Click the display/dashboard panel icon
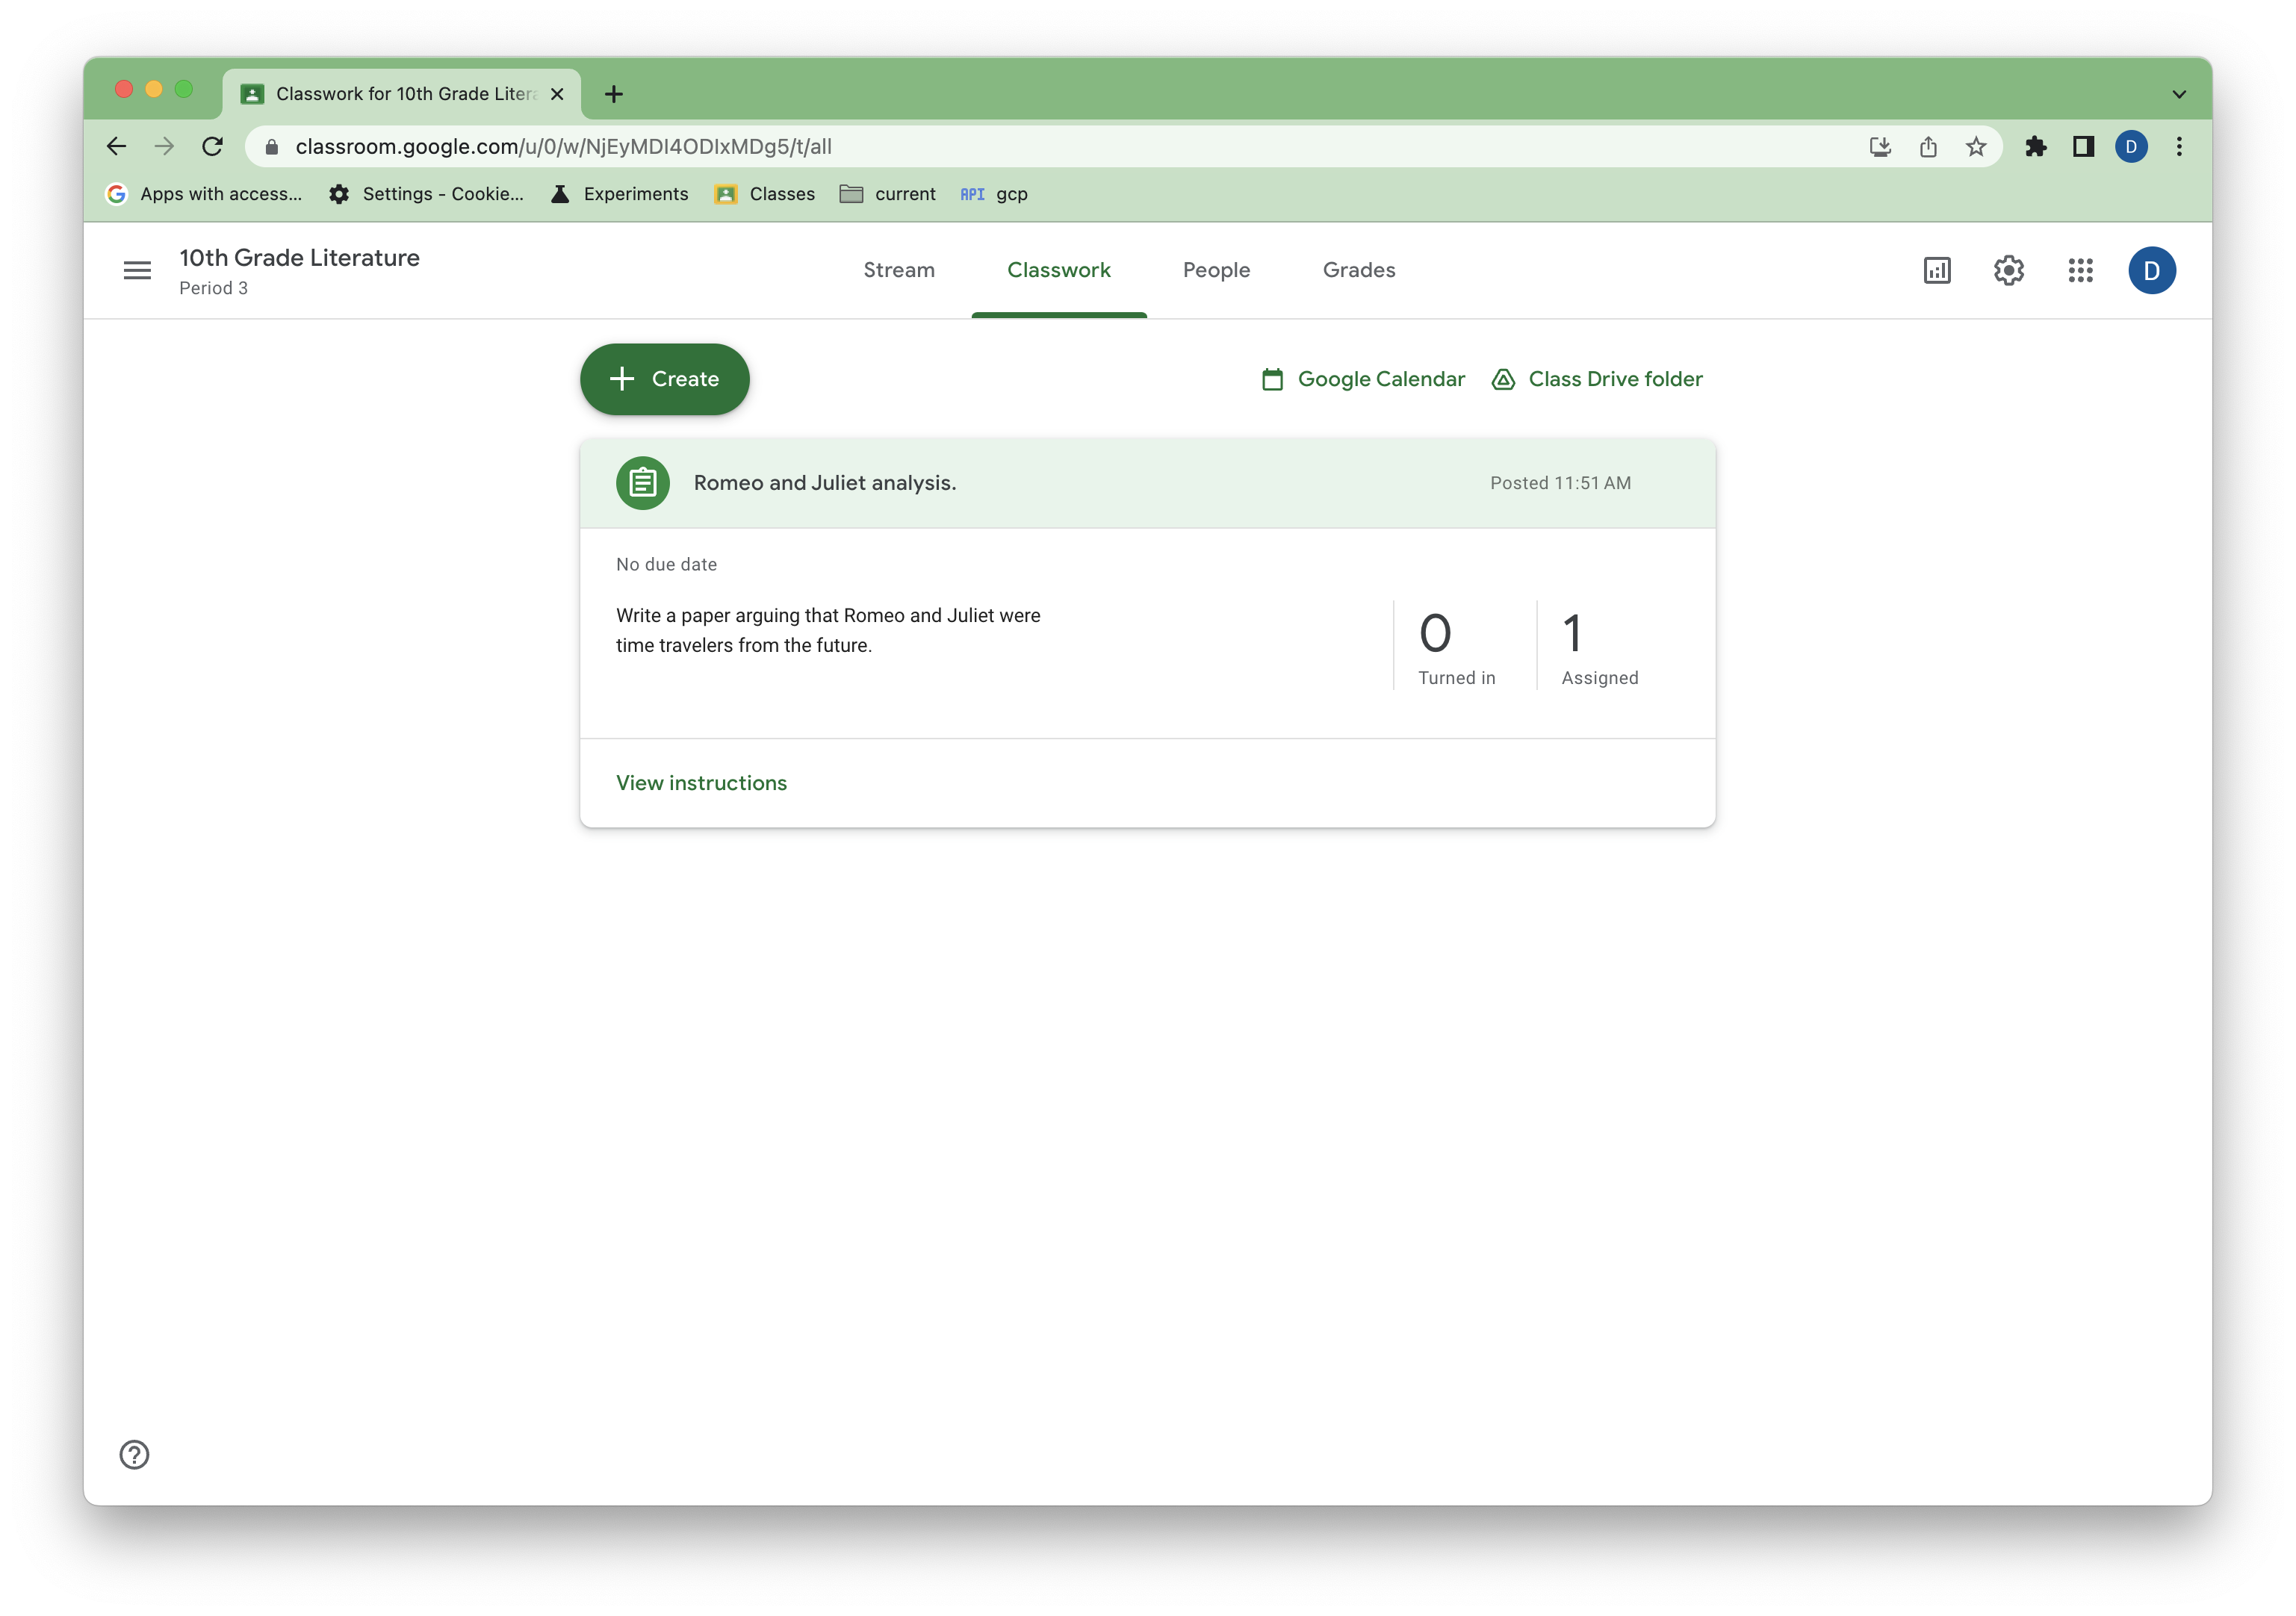This screenshot has height=1616, width=2296. click(x=1936, y=270)
